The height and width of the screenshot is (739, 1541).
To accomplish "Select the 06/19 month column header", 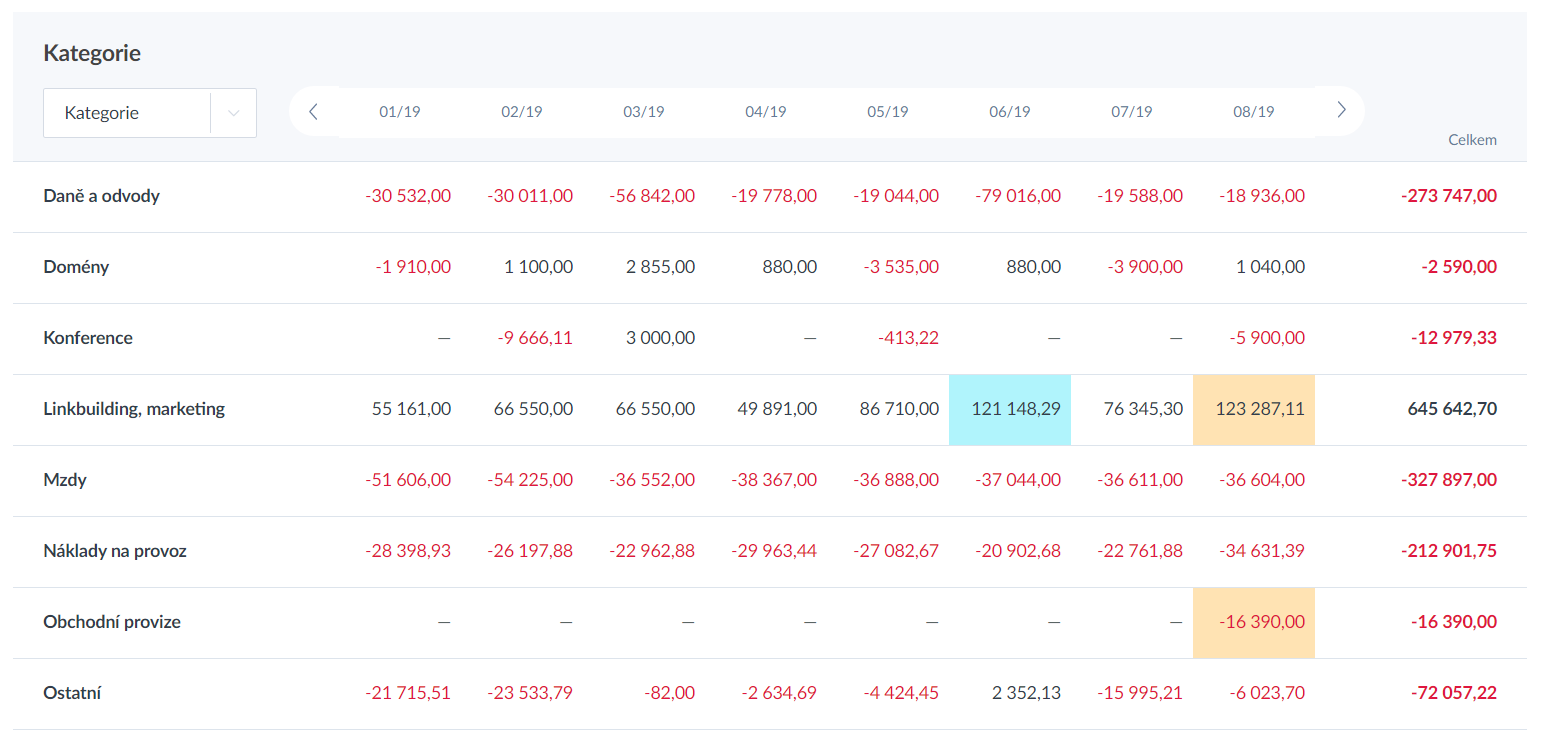I will click(x=1010, y=112).
